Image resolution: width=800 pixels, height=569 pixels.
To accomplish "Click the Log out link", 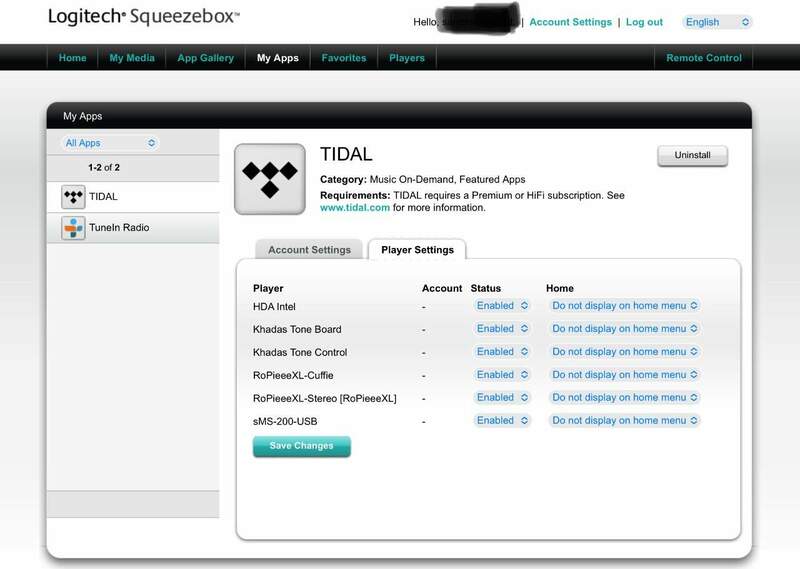I will (644, 22).
